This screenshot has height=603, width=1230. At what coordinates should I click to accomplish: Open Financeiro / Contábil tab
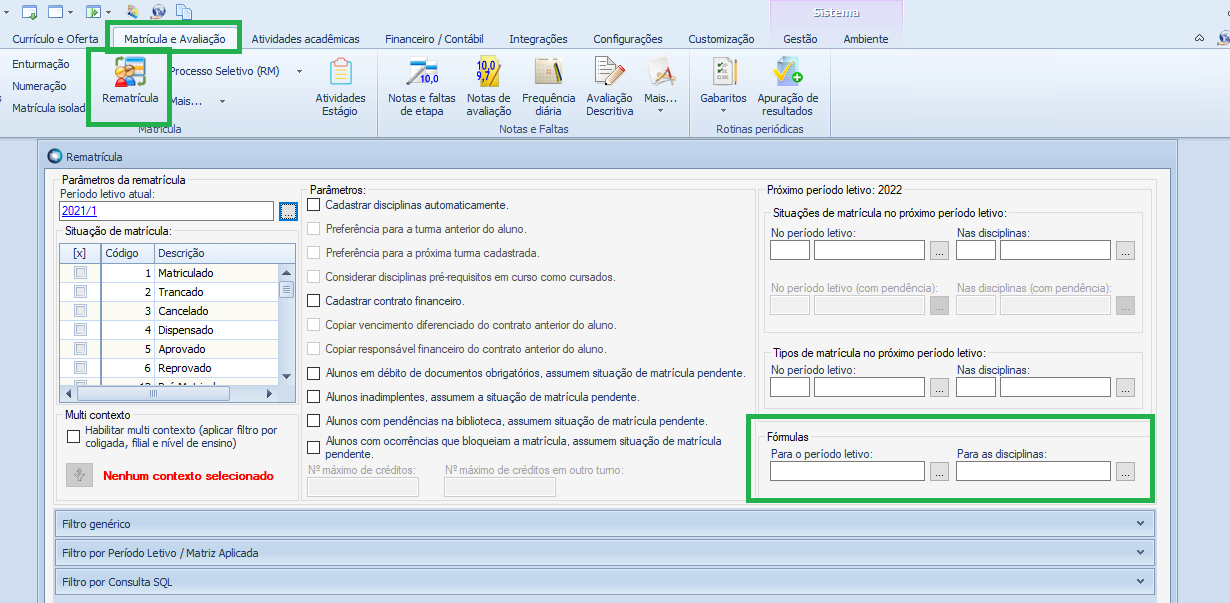coord(434,39)
